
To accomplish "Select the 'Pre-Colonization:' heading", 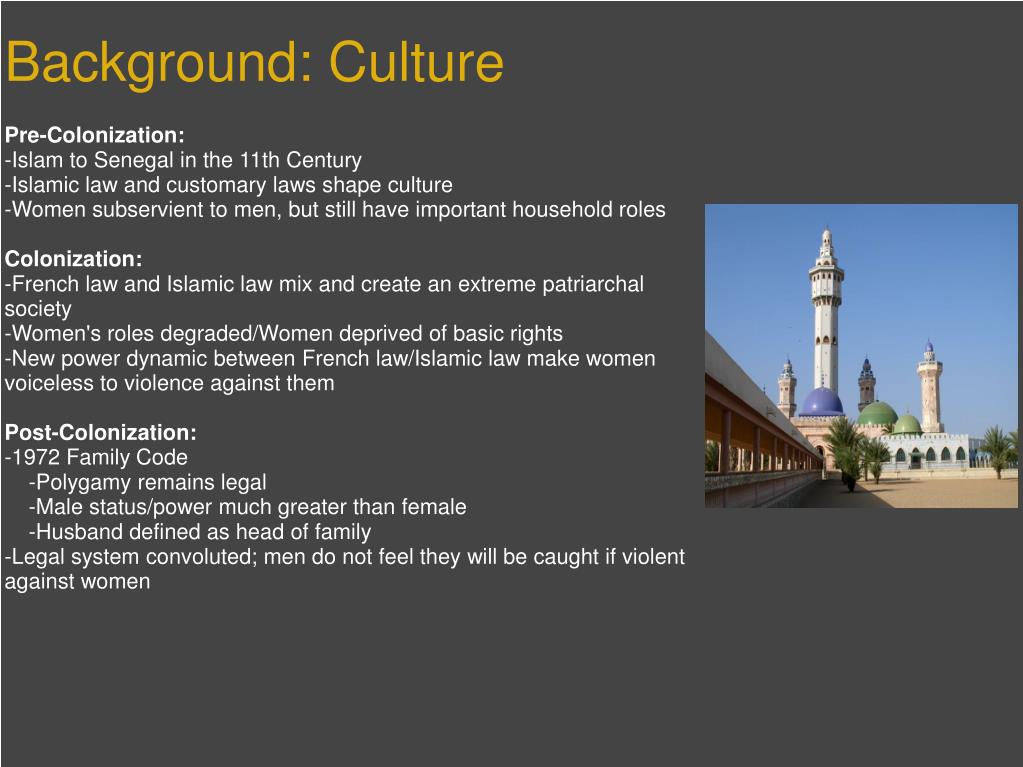I will [x=95, y=135].
